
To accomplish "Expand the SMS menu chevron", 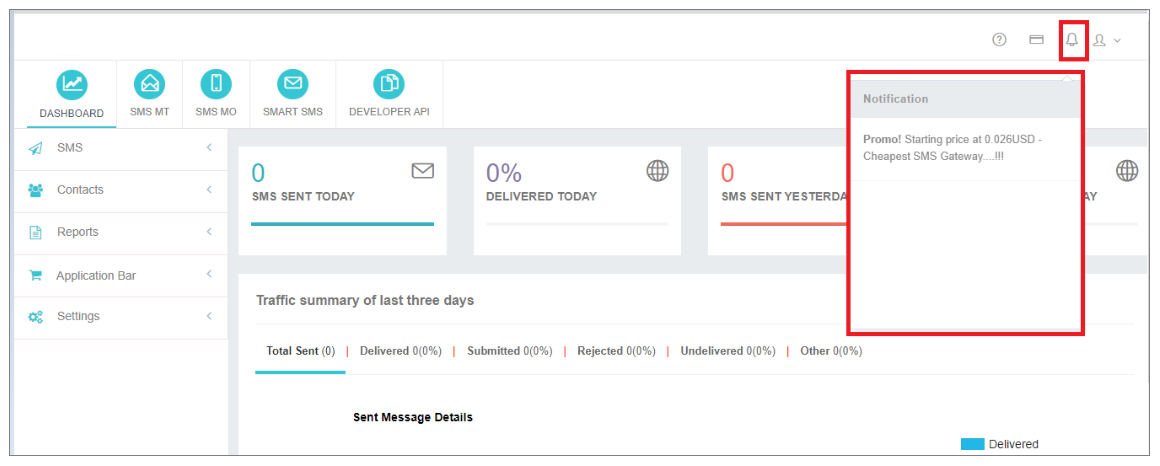I will pos(209,147).
